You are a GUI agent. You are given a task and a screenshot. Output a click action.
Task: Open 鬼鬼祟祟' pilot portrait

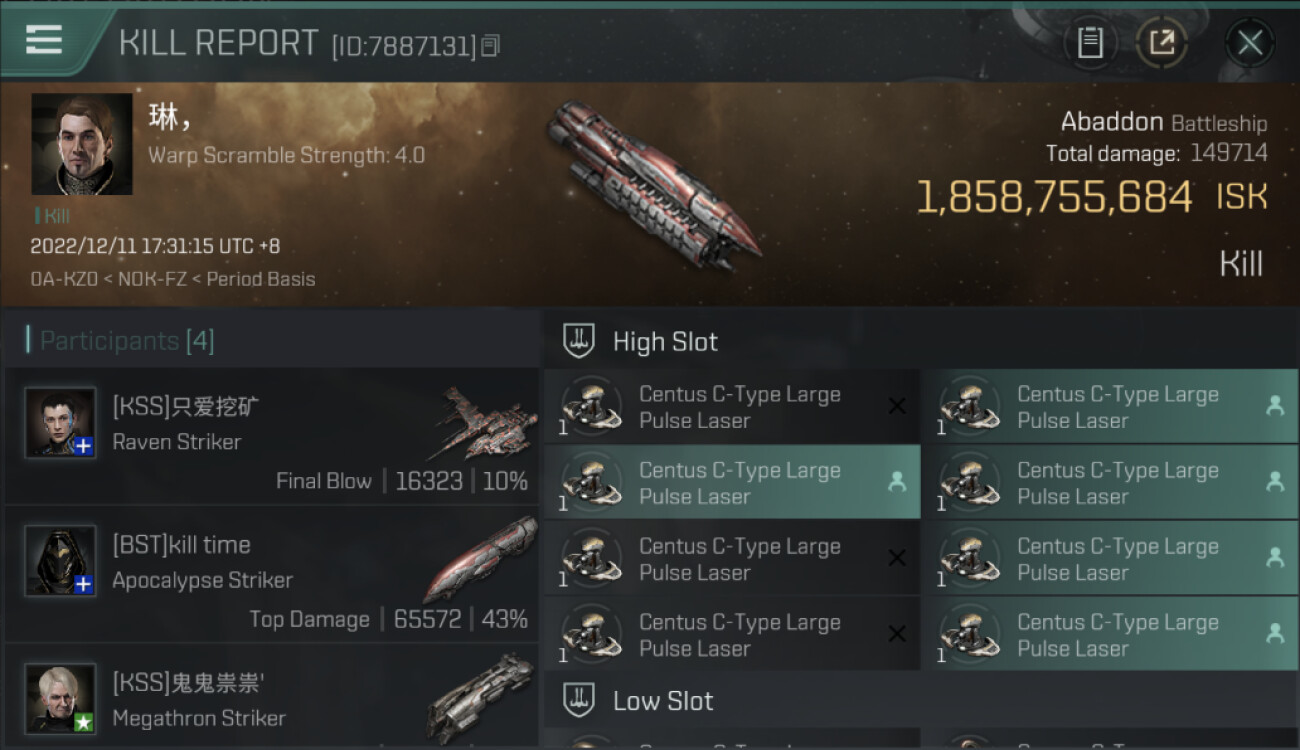[61, 698]
